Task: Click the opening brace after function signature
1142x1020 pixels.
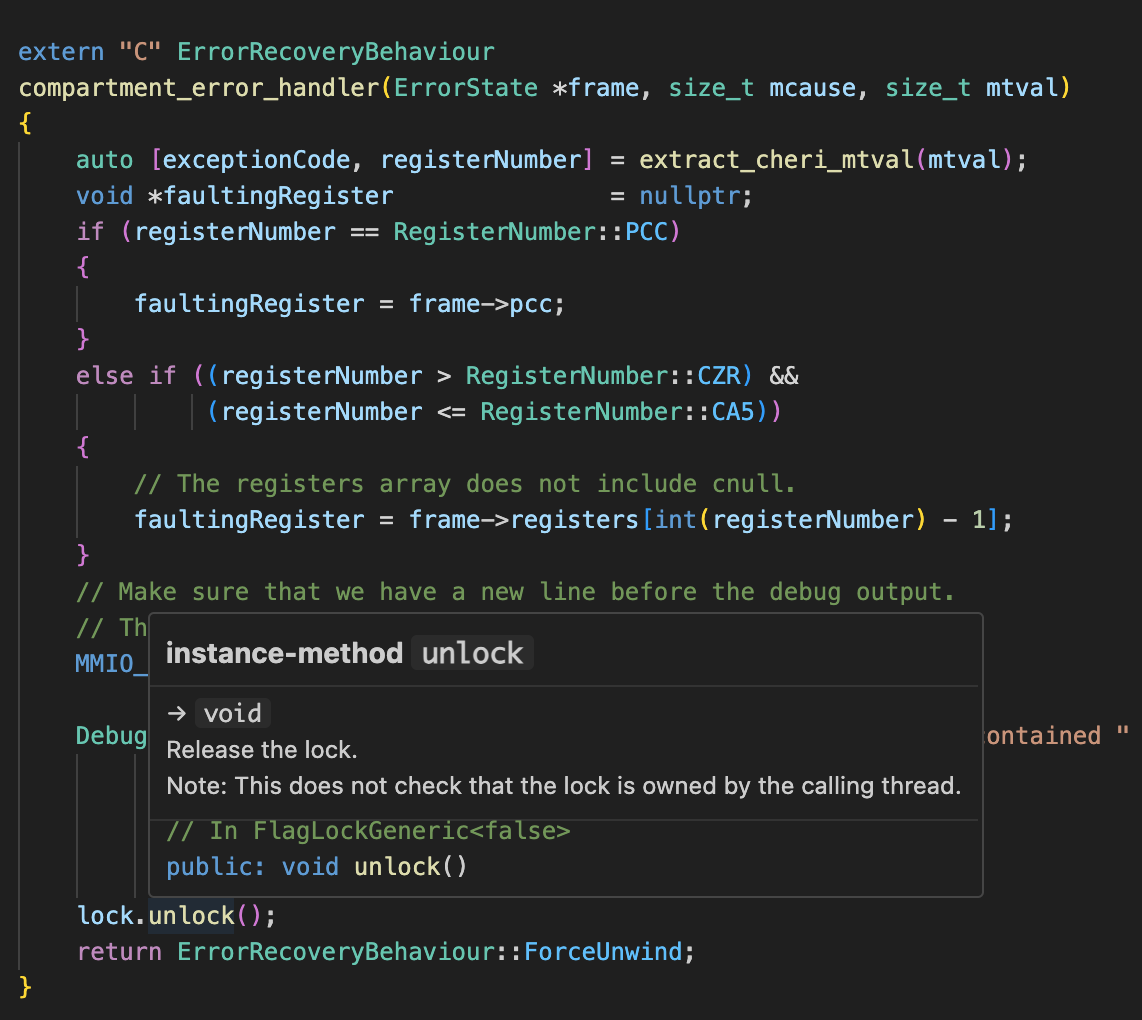Action: click(x=25, y=124)
